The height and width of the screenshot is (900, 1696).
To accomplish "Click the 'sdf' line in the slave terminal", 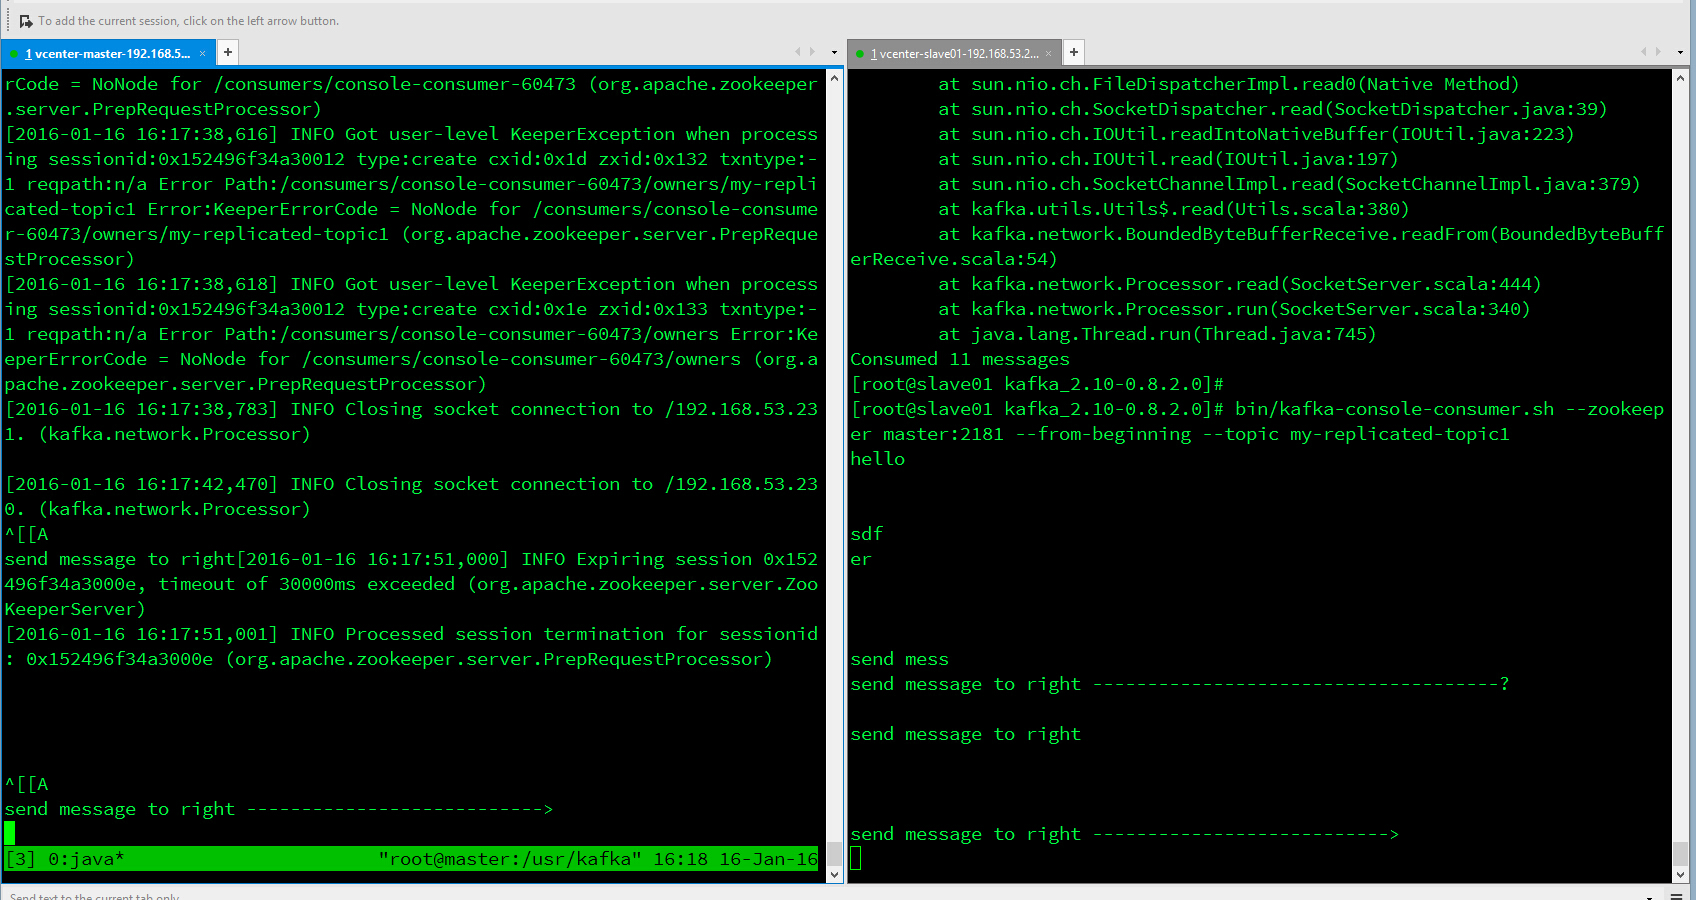I will (x=867, y=534).
